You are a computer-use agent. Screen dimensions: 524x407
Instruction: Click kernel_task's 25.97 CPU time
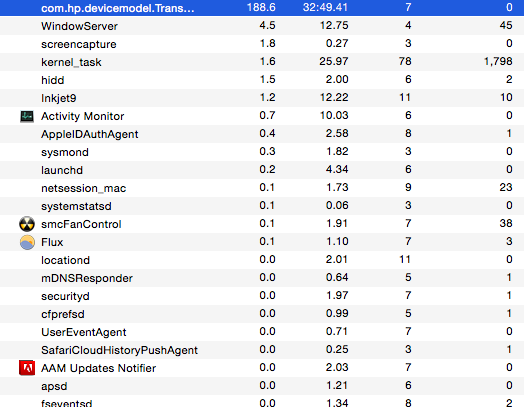point(334,61)
